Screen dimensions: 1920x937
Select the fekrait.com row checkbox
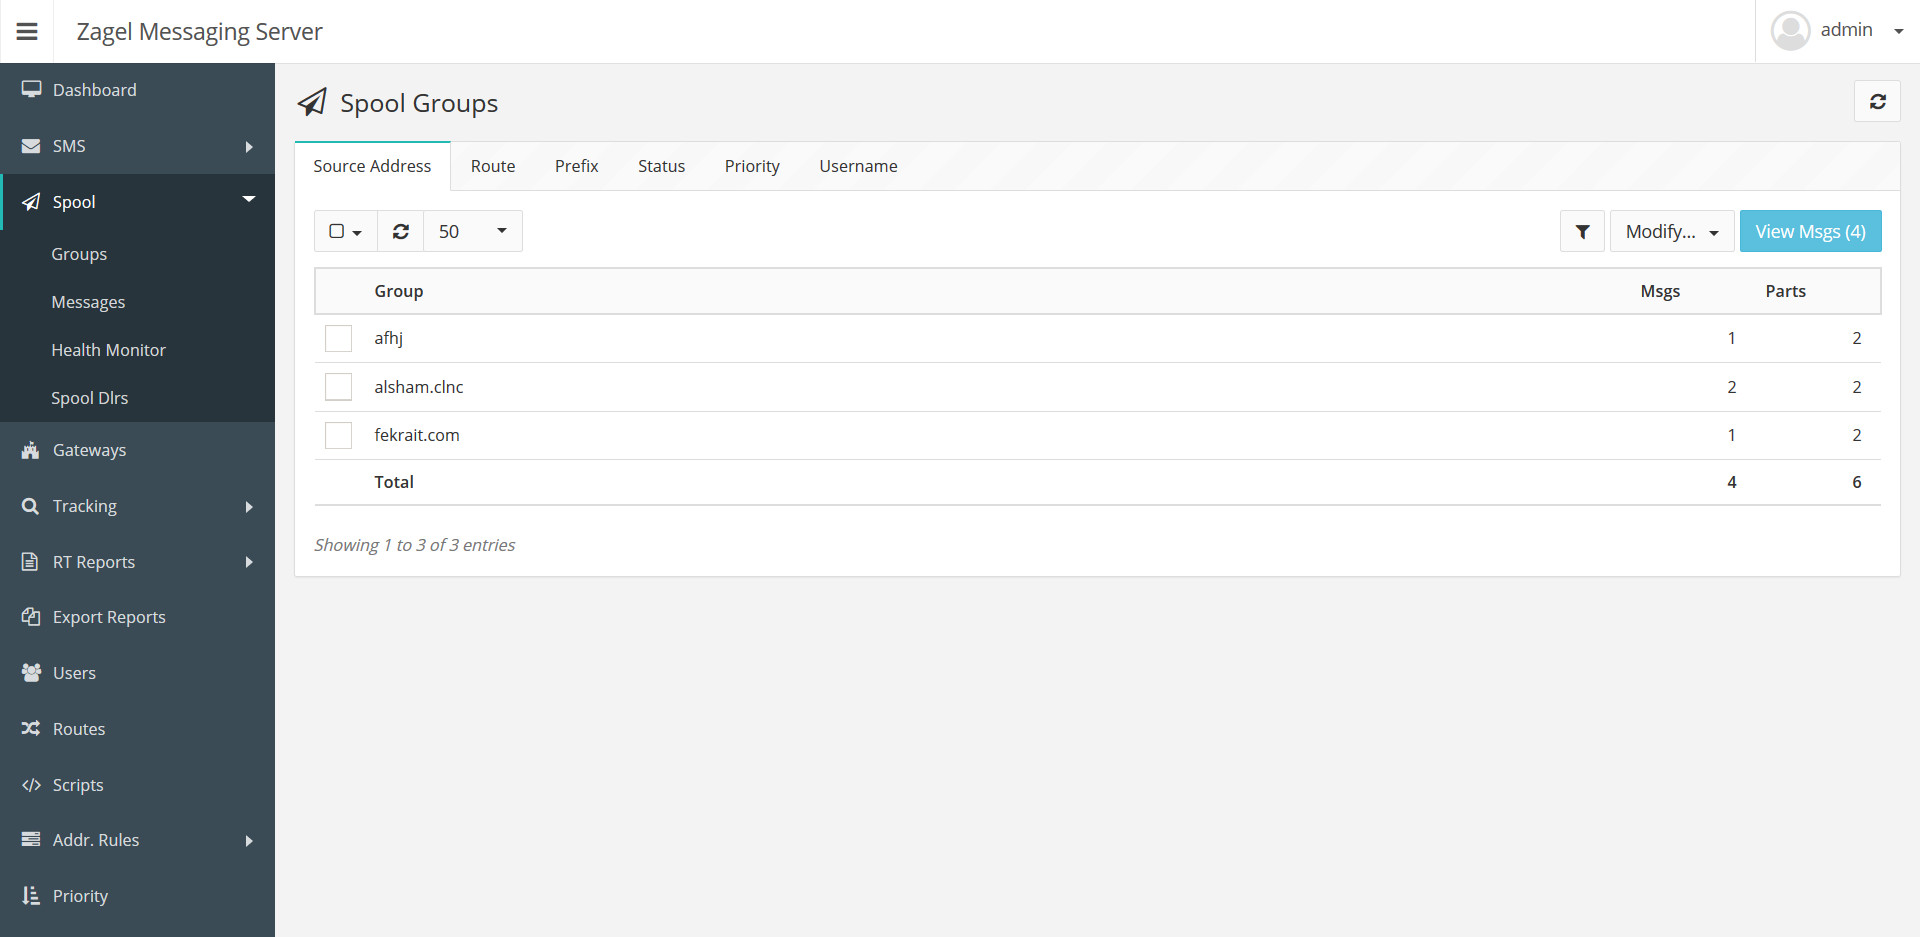pos(338,435)
